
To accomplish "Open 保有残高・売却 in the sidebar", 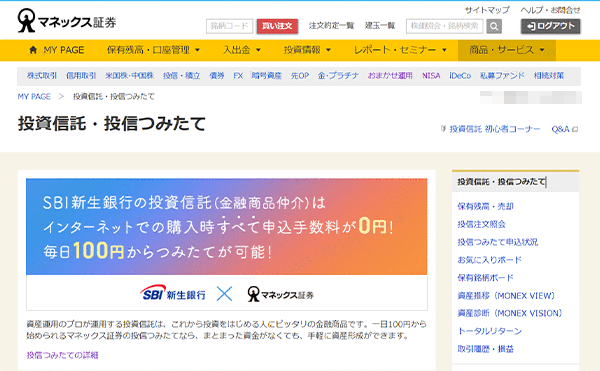I will point(486,207).
